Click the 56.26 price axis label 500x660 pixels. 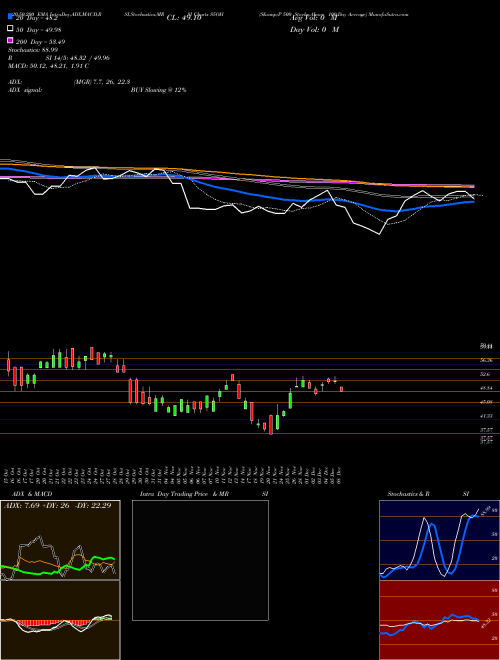point(486,360)
